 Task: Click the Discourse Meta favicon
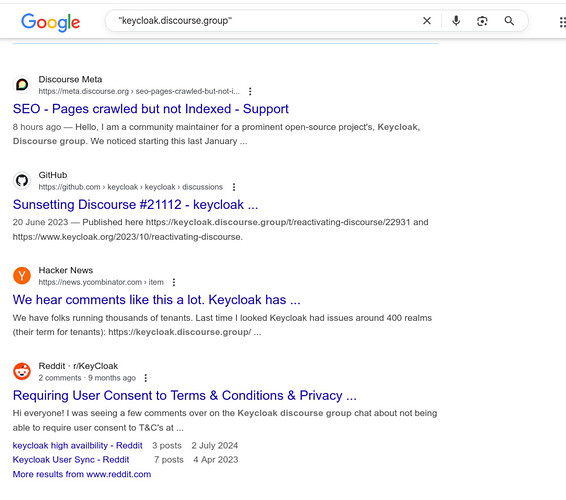pos(22,85)
